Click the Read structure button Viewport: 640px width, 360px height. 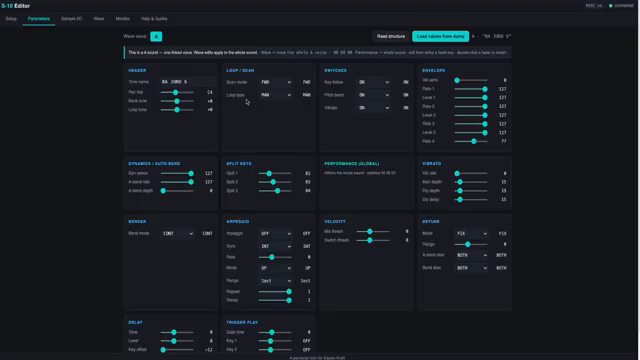(x=391, y=36)
